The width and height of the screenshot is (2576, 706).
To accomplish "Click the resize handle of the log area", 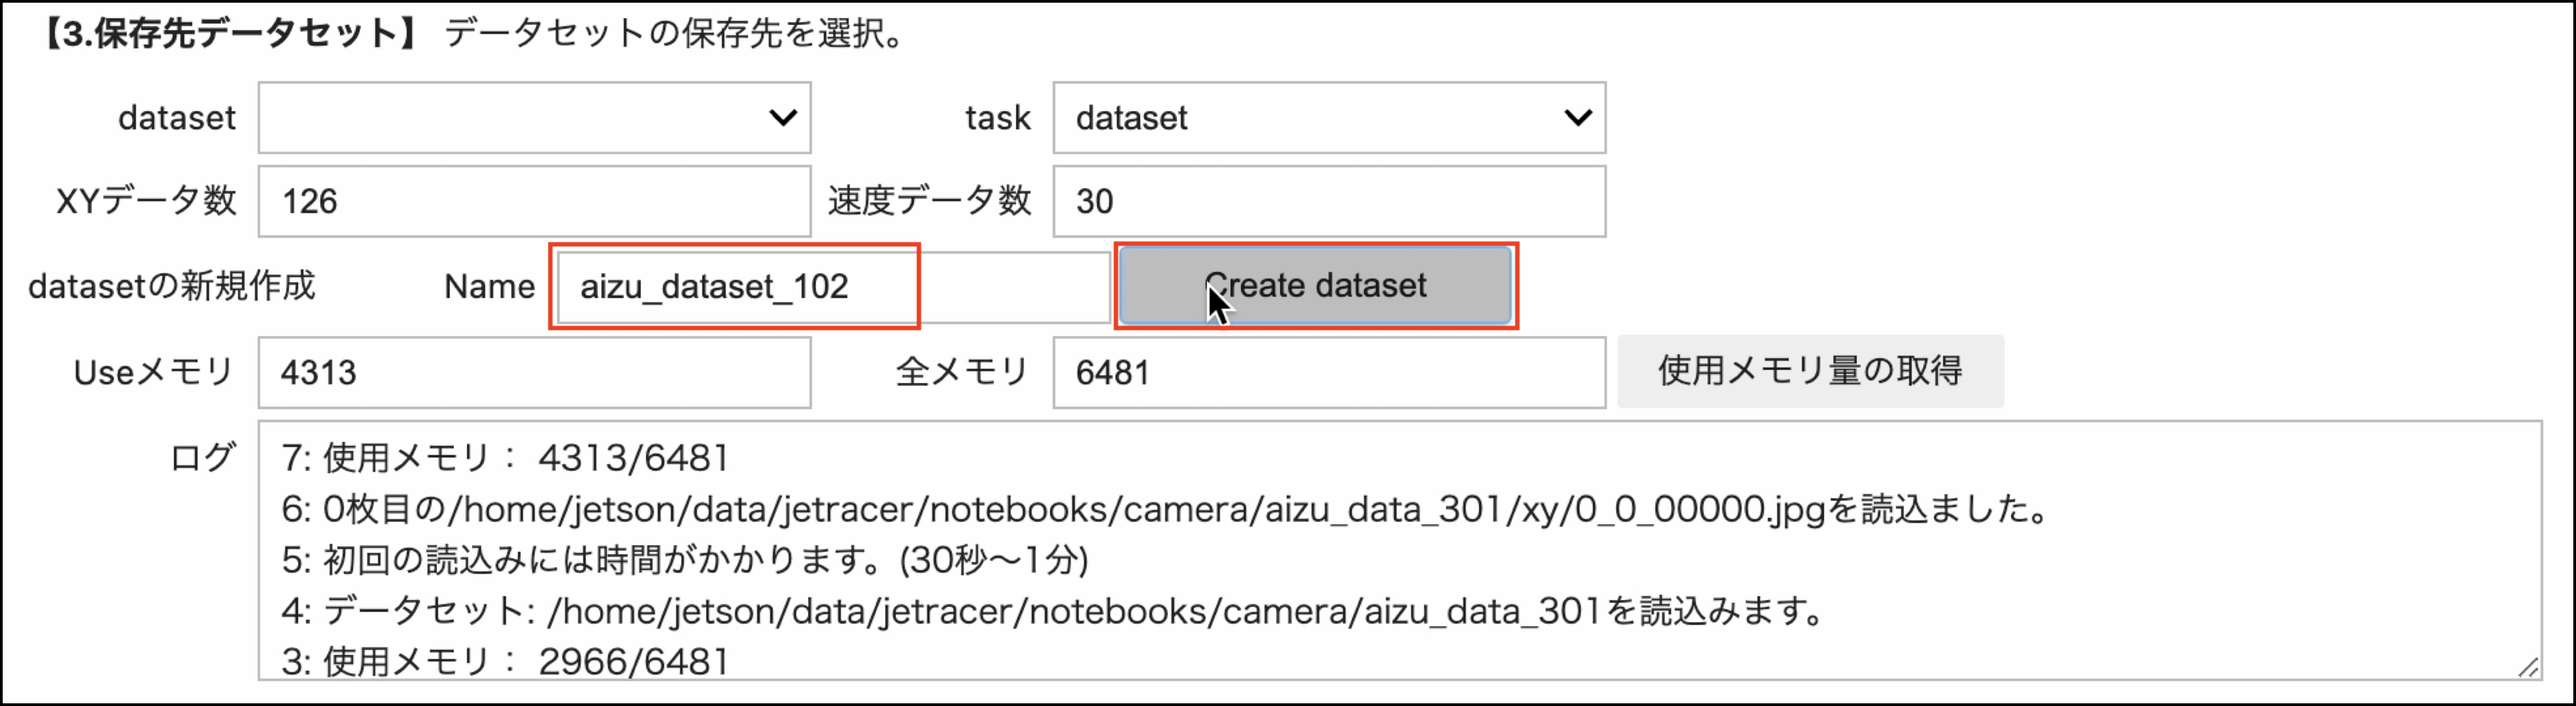I will tap(2527, 667).
